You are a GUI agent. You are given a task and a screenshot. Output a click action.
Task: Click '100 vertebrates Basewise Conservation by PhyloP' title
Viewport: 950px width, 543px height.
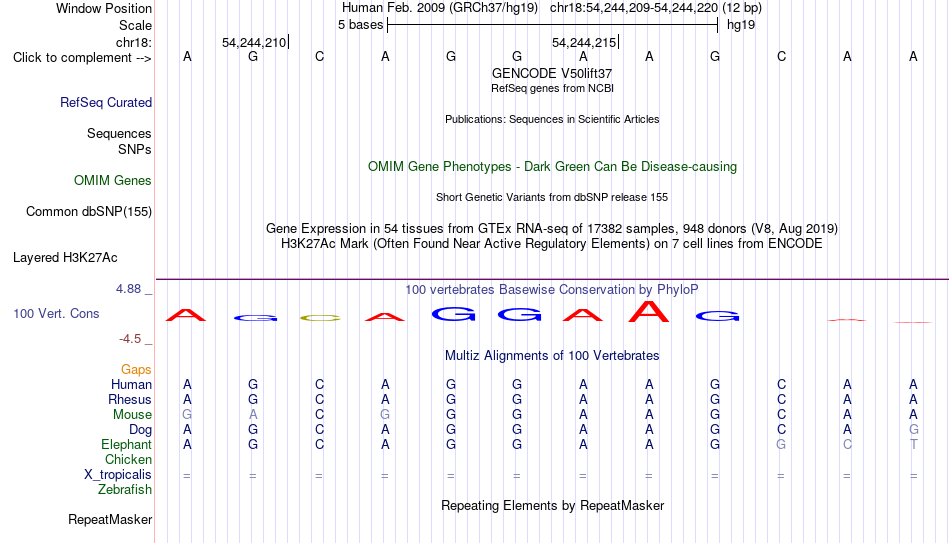552,290
